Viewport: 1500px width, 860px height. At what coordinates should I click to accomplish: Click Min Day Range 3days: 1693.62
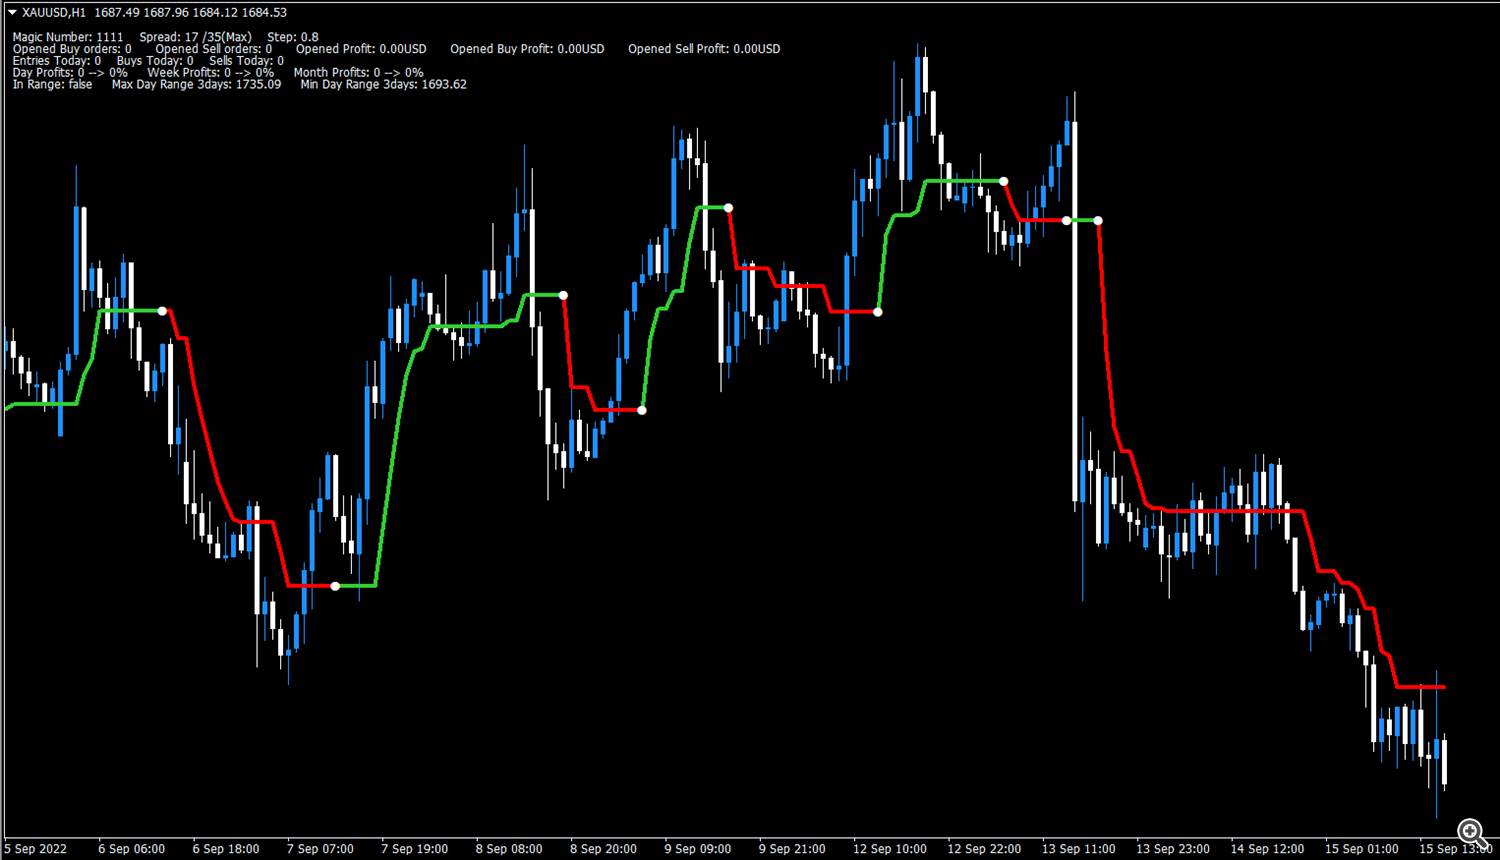tap(383, 85)
